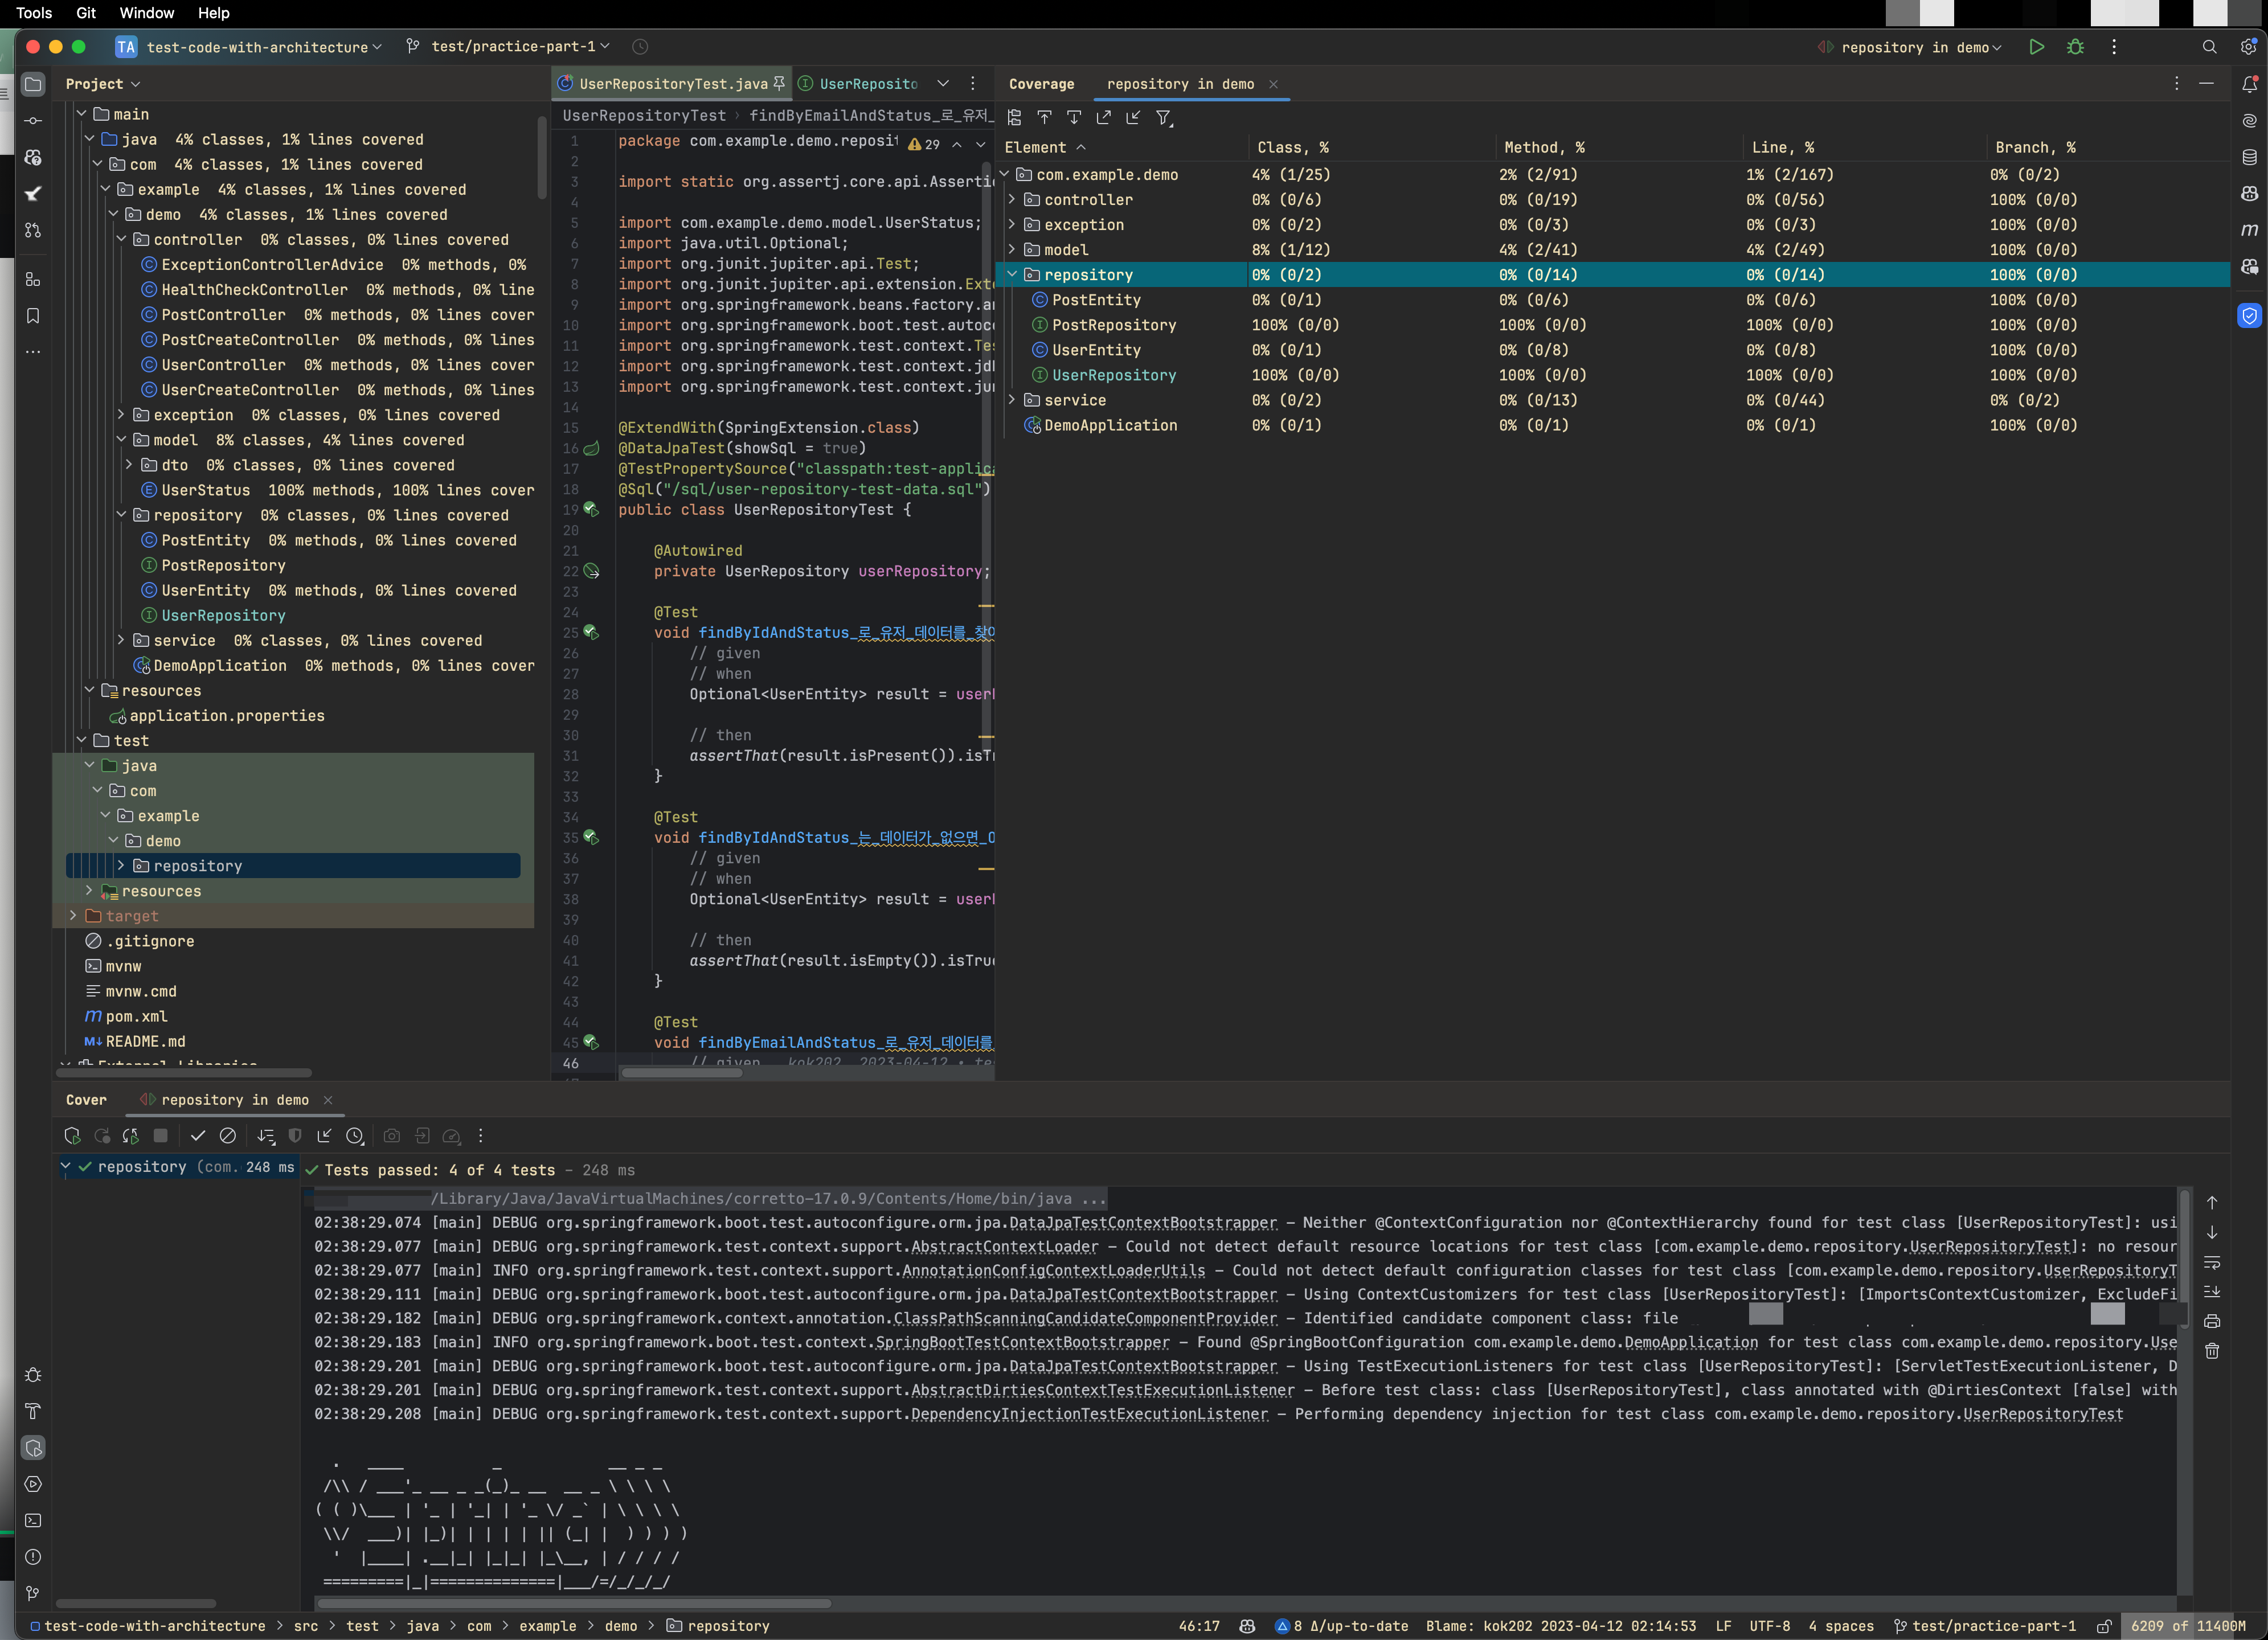Open the Problems tool window
Viewport: 2268px width, 1640px height.
point(33,1557)
